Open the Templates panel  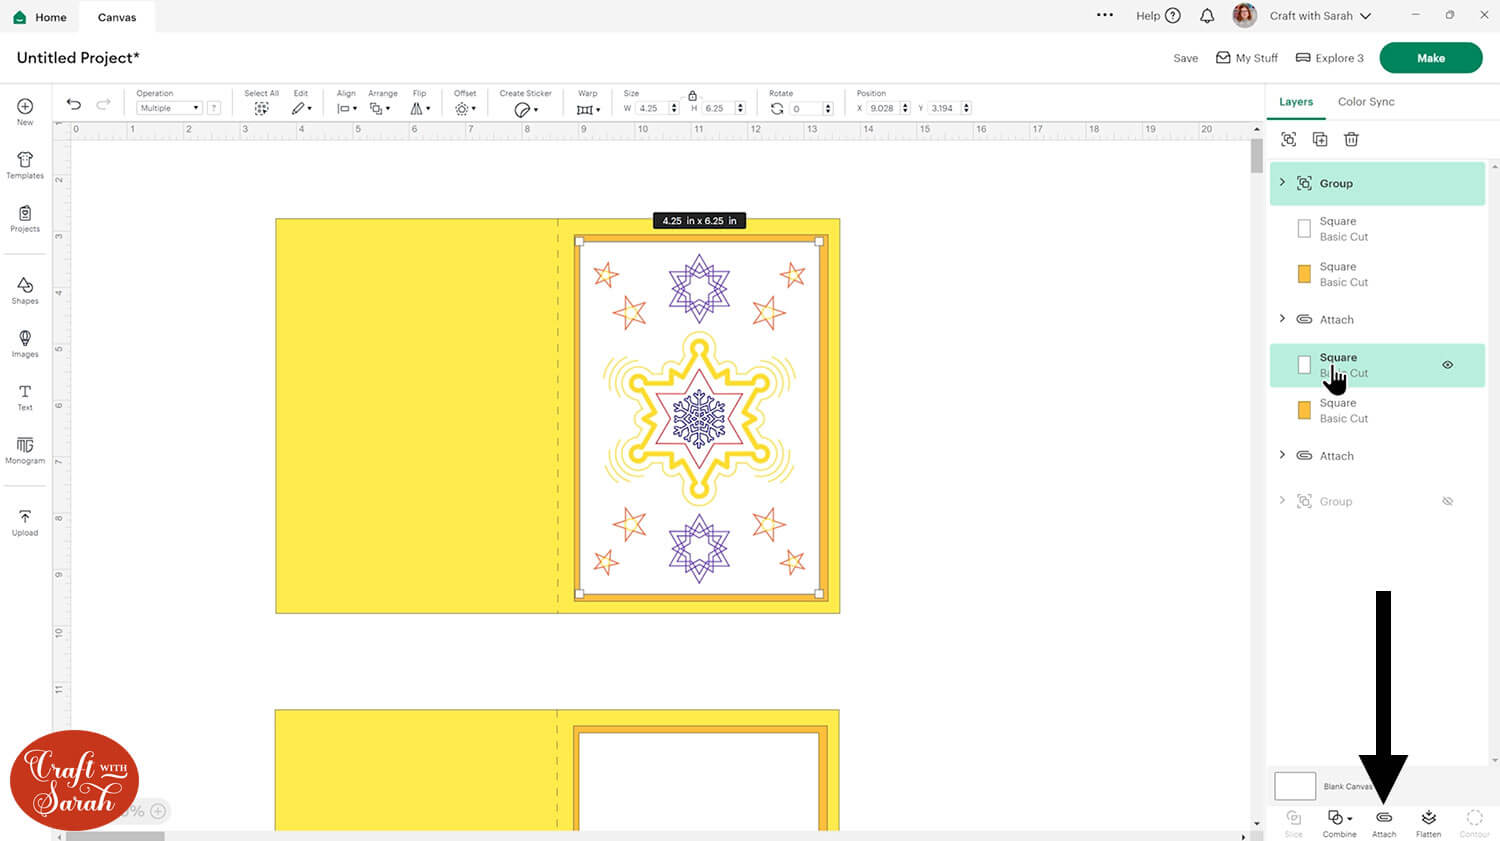pos(25,165)
